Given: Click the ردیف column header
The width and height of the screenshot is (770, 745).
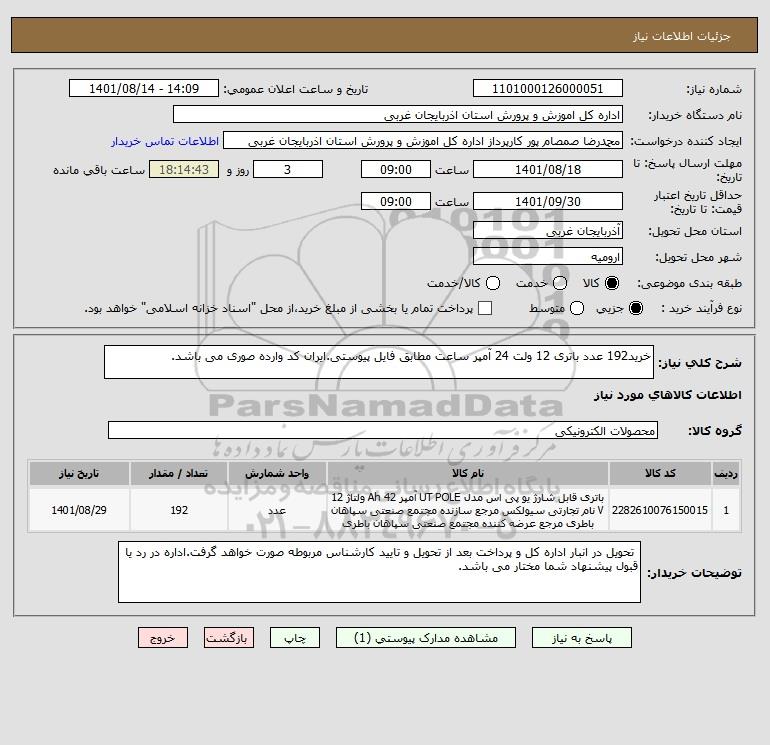Looking at the screenshot, I should point(726,473).
